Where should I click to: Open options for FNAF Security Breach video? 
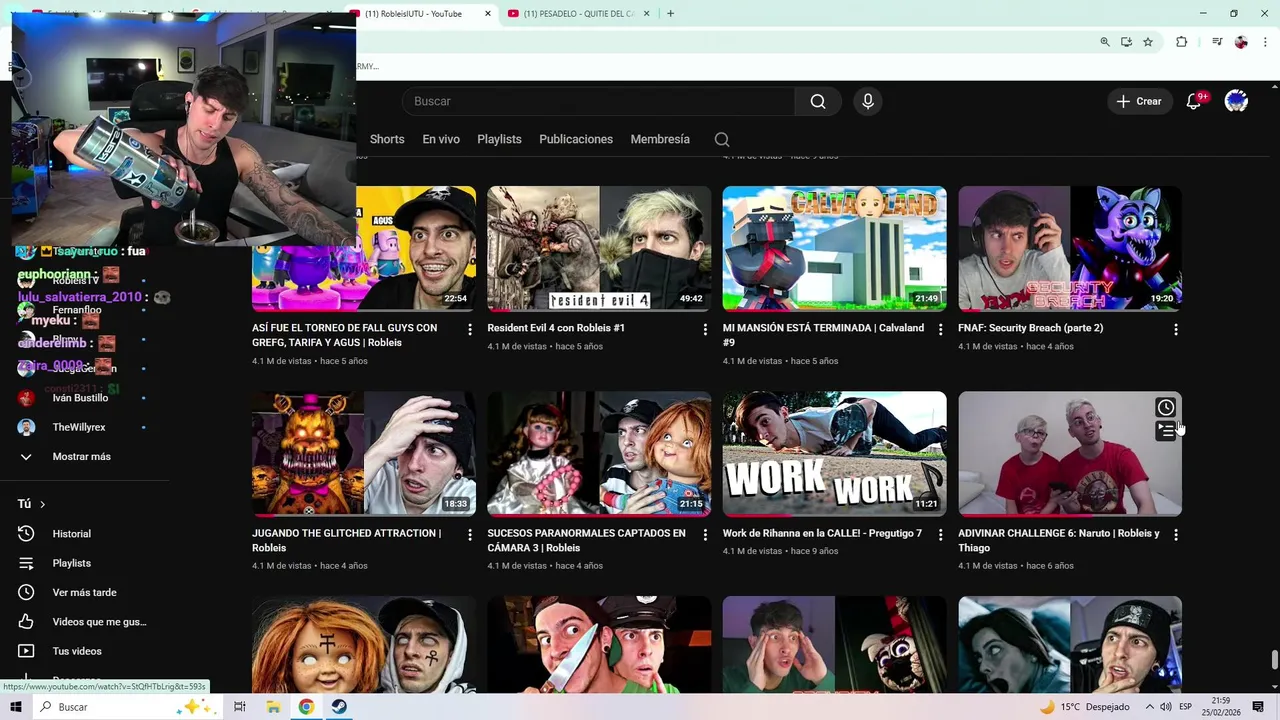click(x=1176, y=329)
